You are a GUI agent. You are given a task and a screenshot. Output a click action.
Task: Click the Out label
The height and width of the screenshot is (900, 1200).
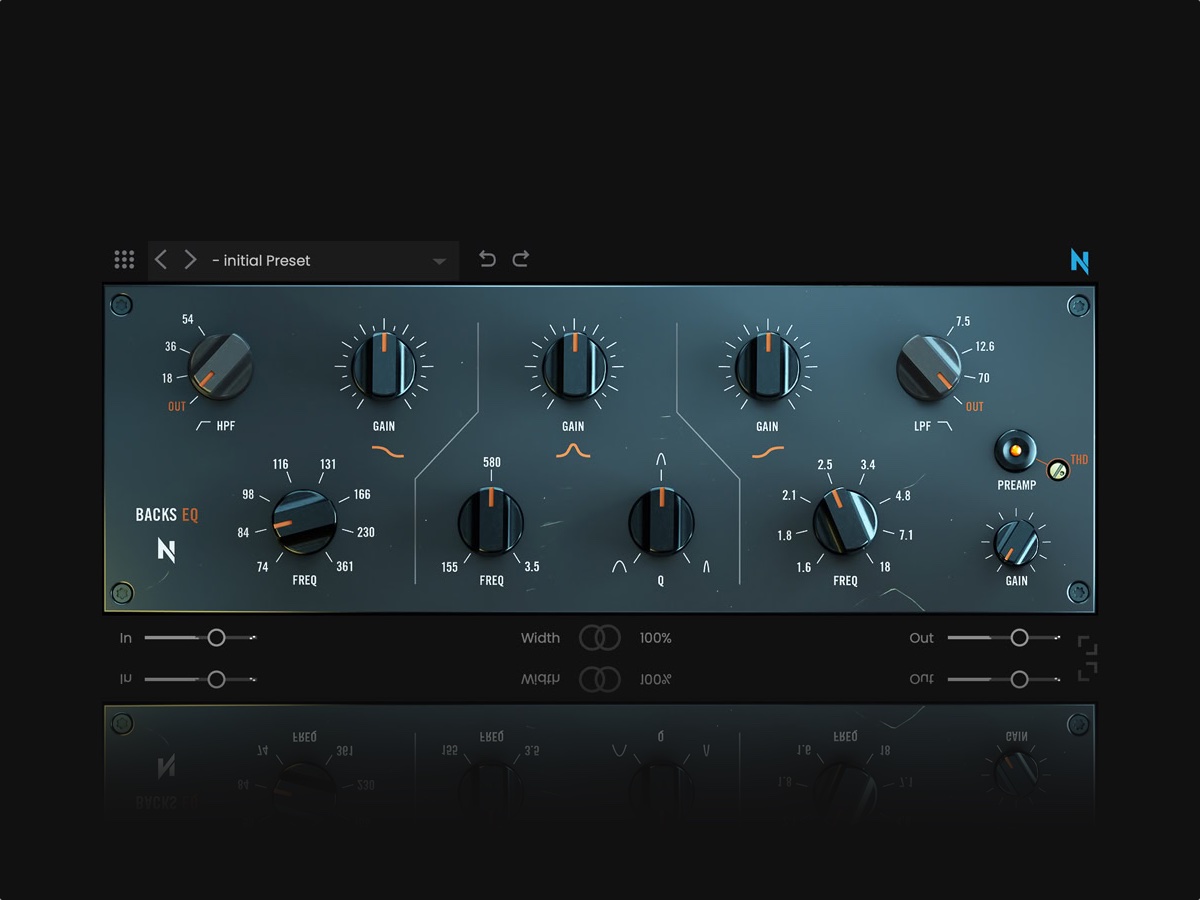[x=920, y=637]
